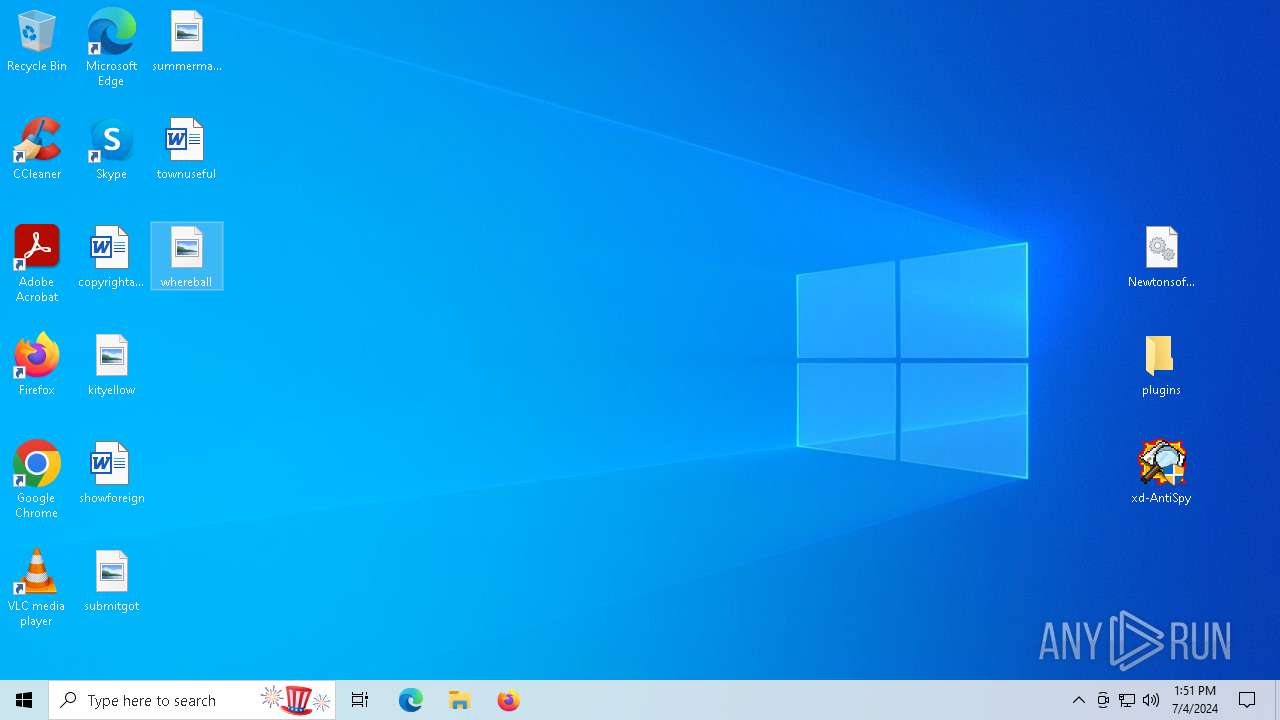The width and height of the screenshot is (1280, 720).
Task: Select the kityellow image file
Action: (x=111, y=366)
